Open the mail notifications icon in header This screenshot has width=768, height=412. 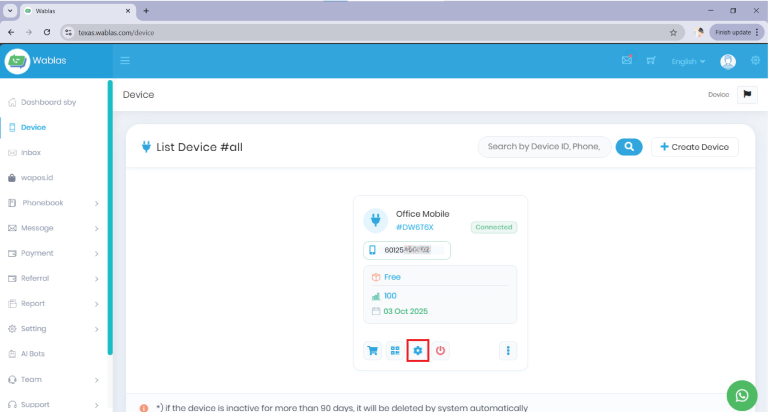pos(626,61)
